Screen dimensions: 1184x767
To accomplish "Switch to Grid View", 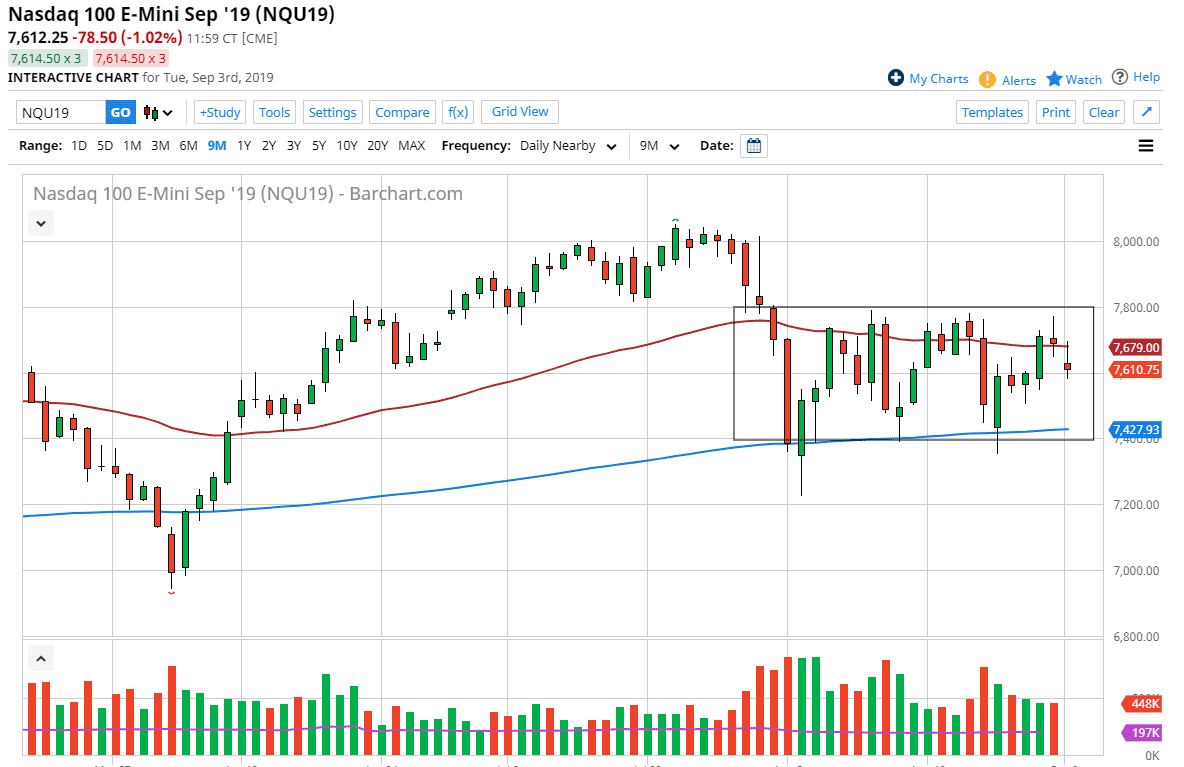I will point(519,112).
